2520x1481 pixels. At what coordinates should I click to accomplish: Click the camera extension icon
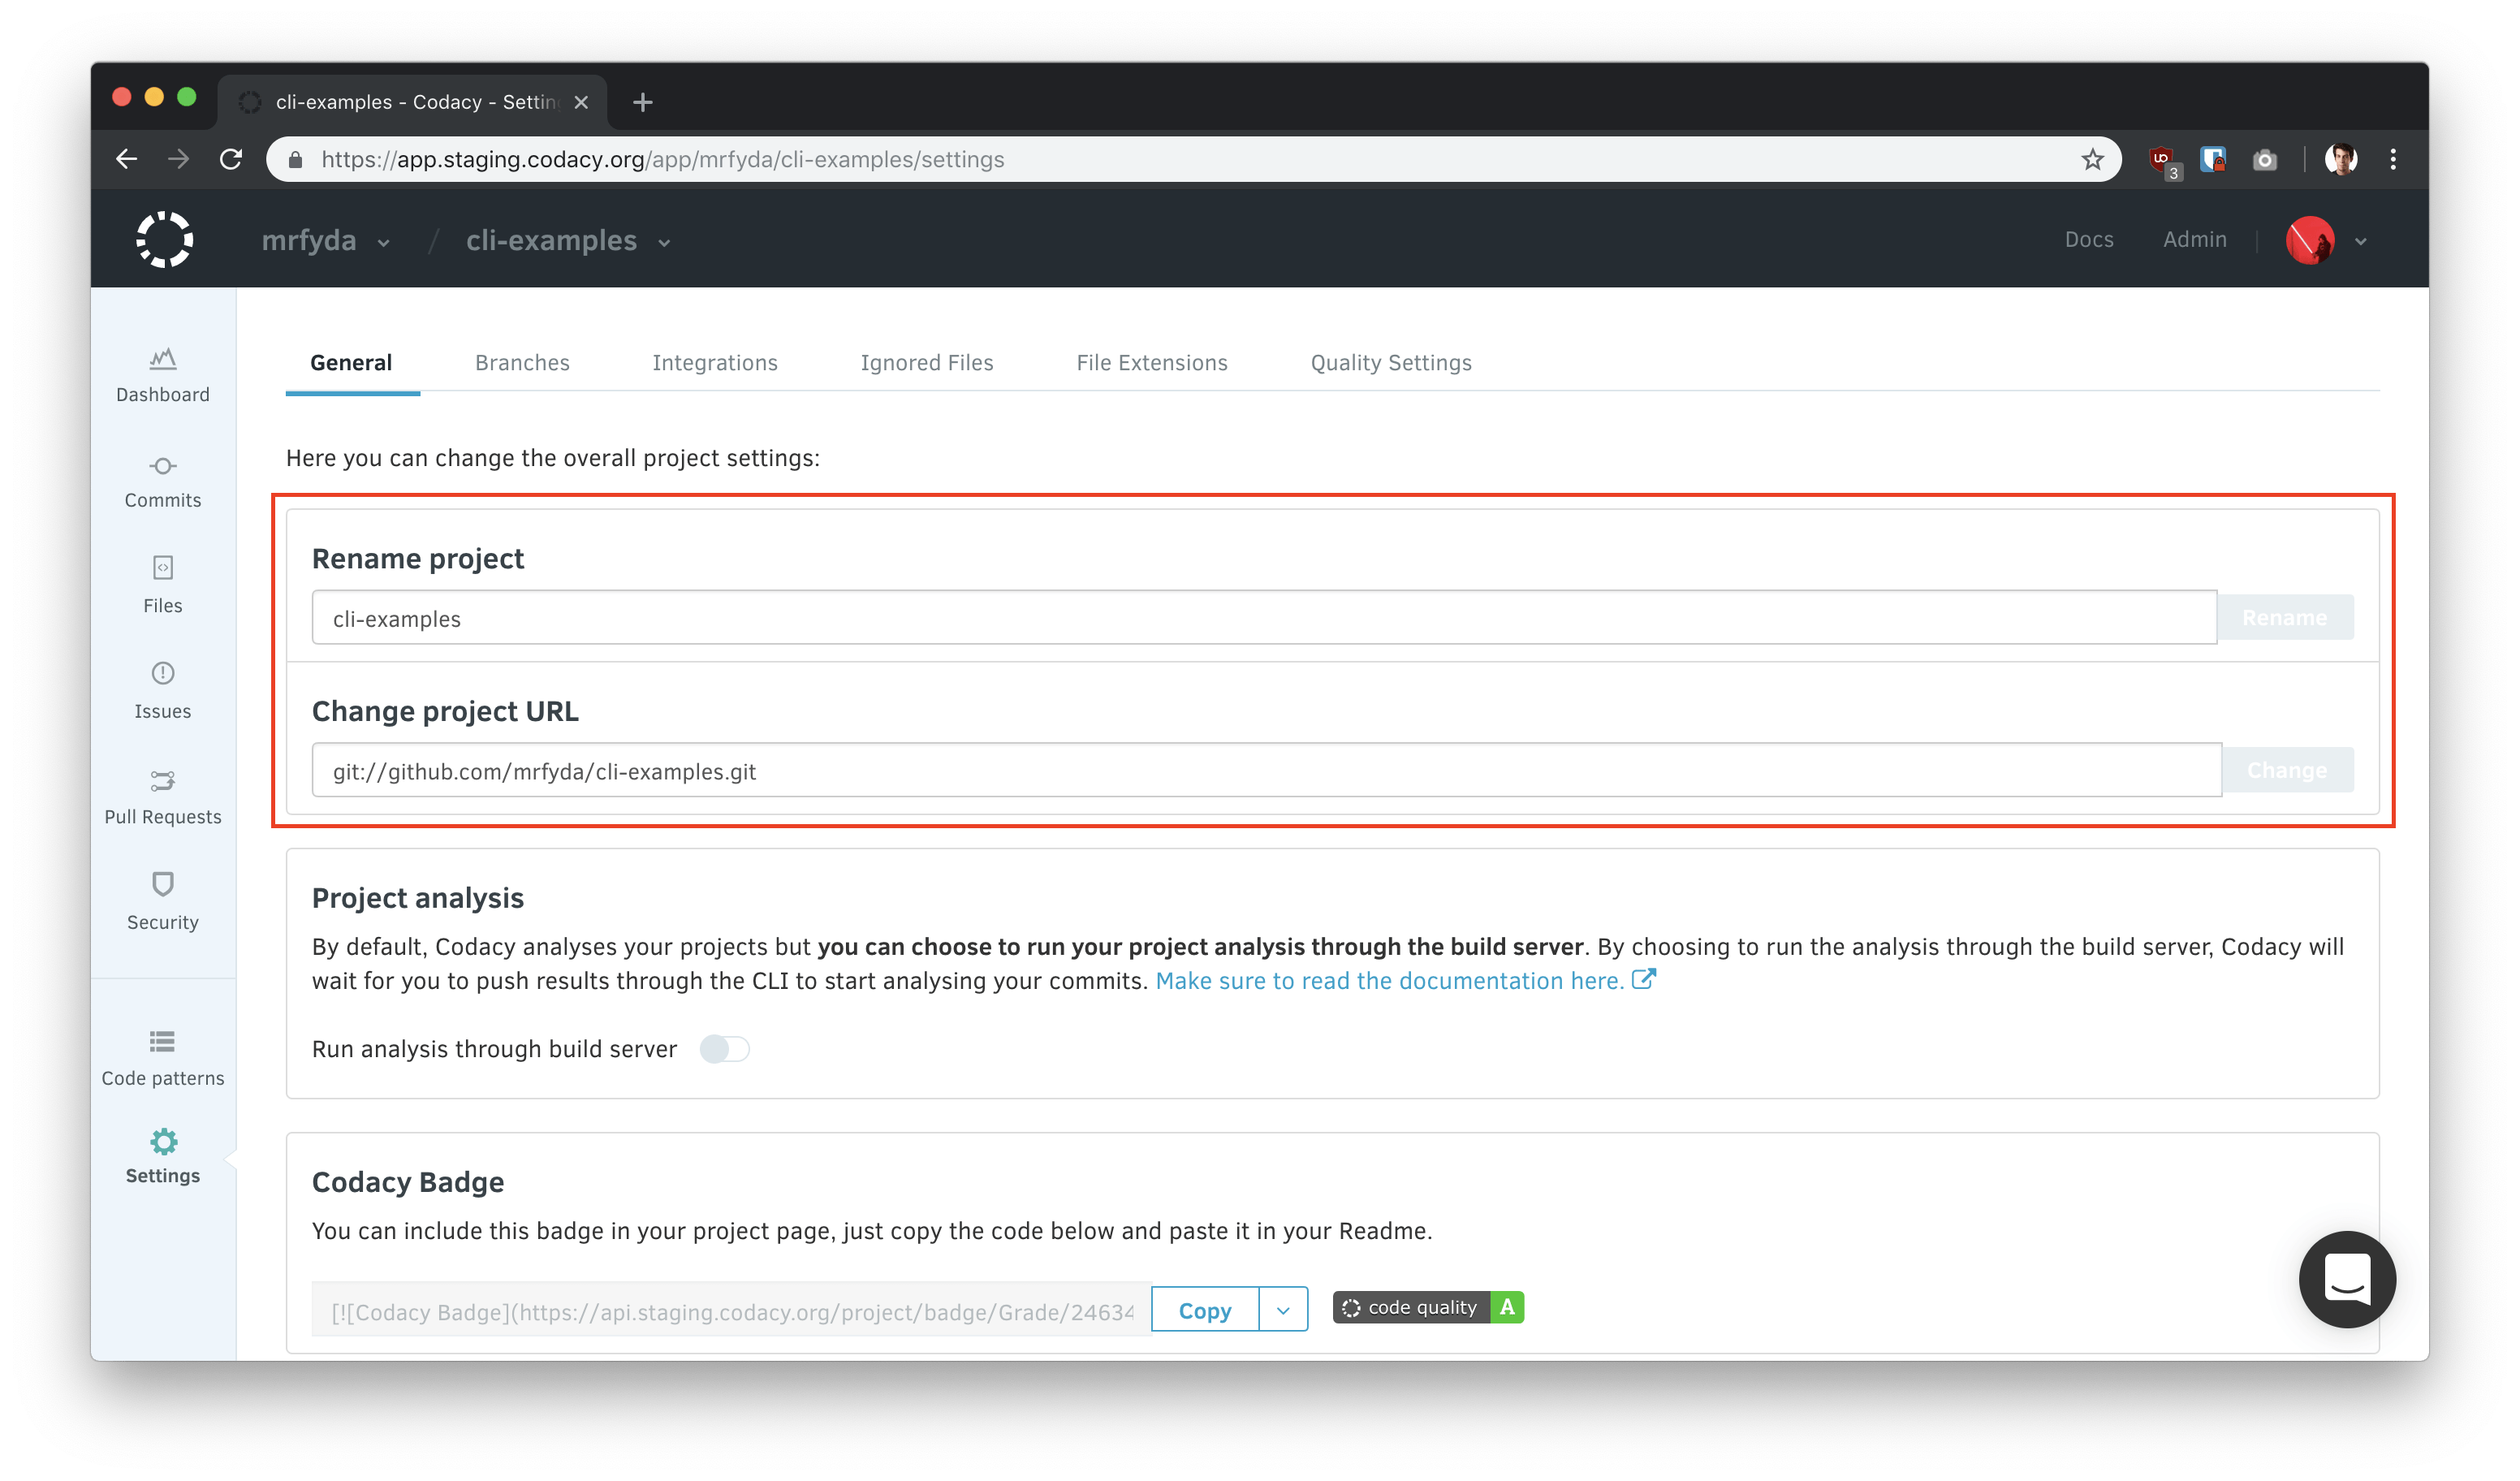(2265, 160)
